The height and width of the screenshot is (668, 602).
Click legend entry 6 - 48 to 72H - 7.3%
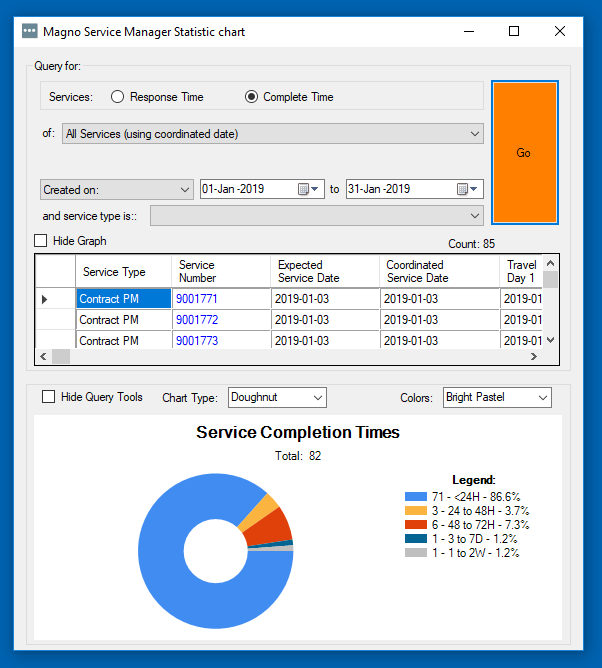coord(480,524)
